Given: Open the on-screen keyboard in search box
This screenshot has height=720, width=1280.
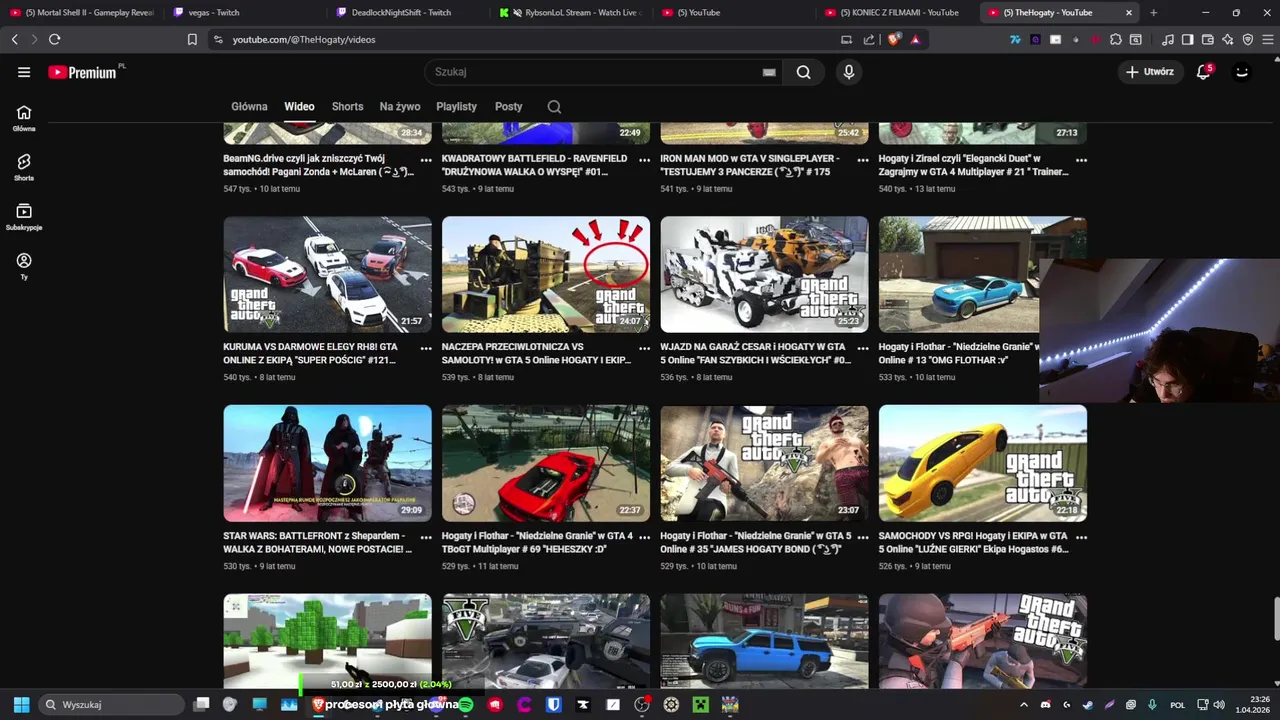Looking at the screenshot, I should point(769,72).
